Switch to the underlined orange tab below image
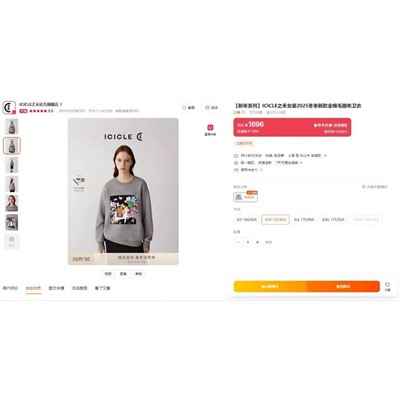 pos(33,288)
